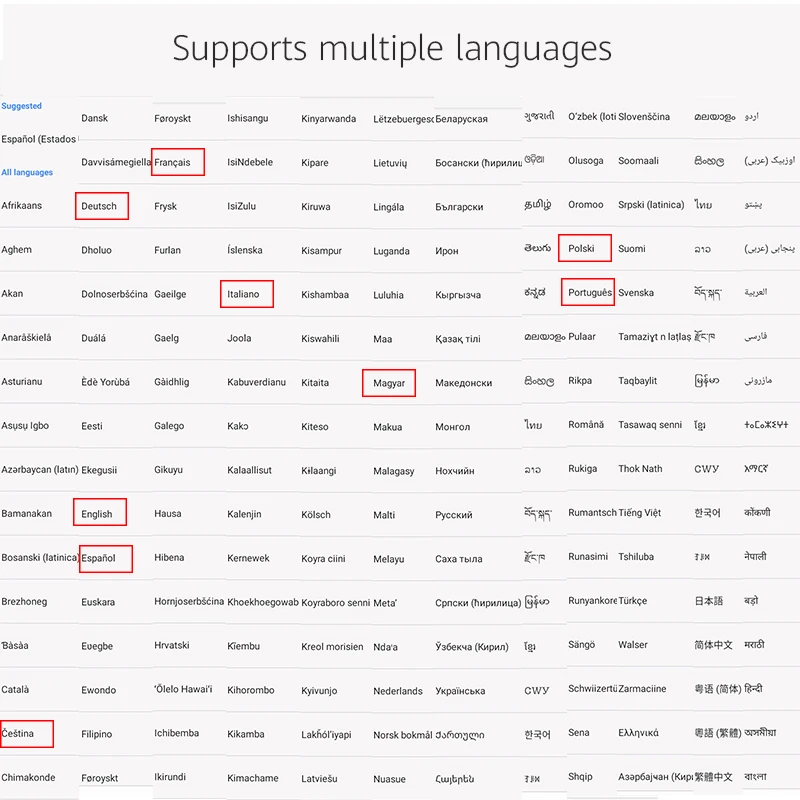Select English as the language
800x800 pixels.
tap(96, 514)
